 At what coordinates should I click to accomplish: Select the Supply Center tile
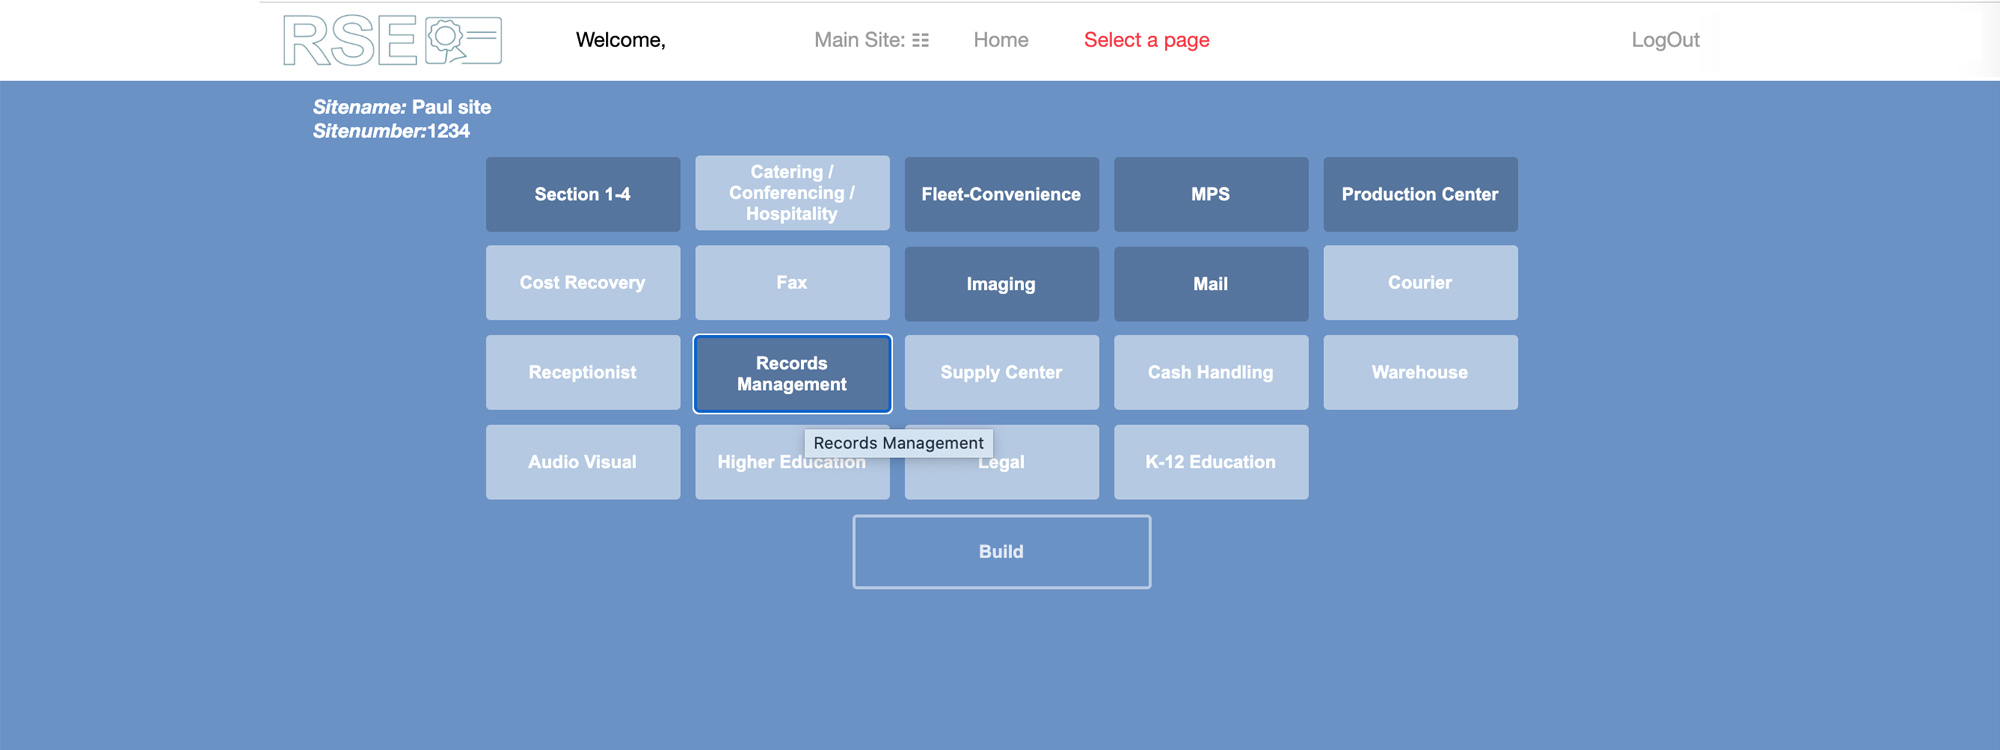tap(1001, 372)
